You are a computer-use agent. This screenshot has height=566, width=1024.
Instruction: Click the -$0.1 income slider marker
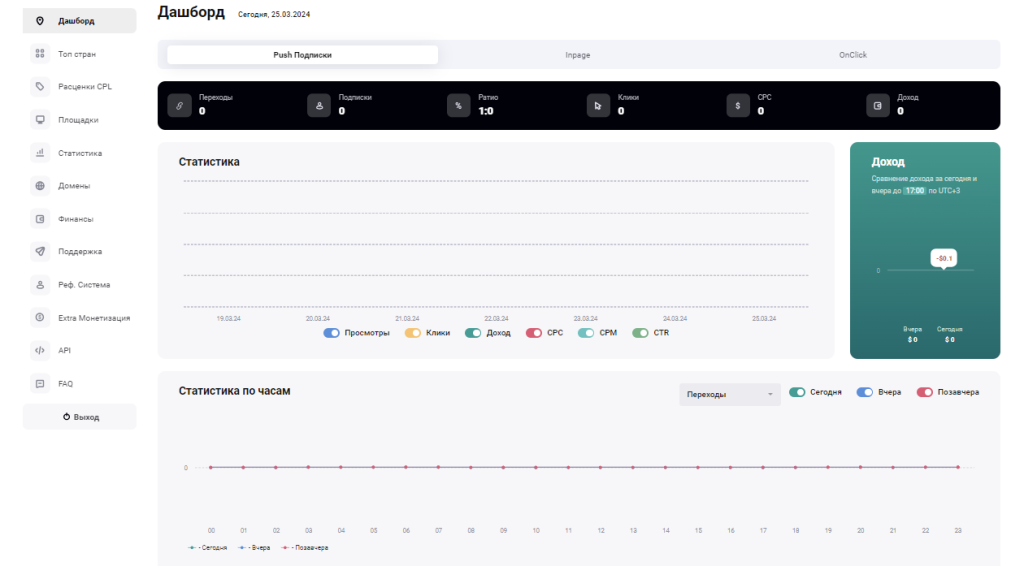(944, 259)
